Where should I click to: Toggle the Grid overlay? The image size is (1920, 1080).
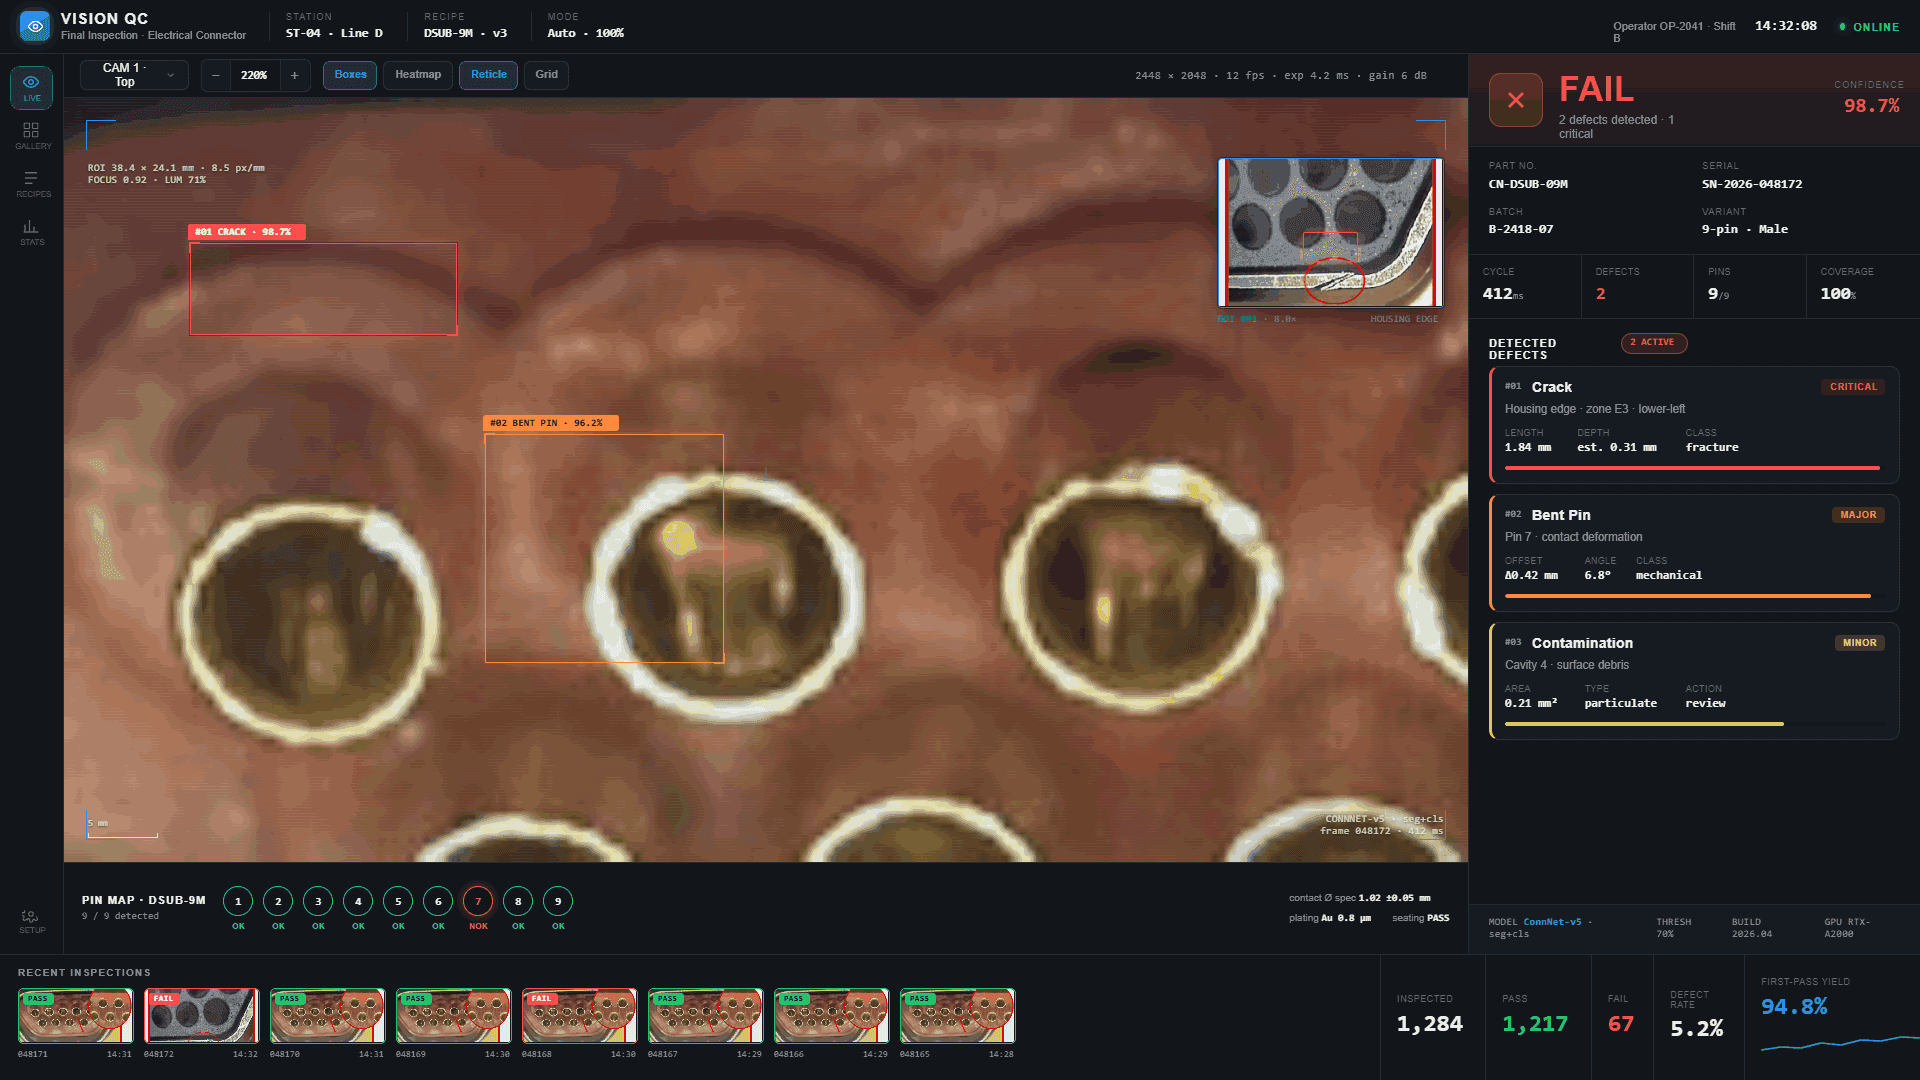pos(546,75)
